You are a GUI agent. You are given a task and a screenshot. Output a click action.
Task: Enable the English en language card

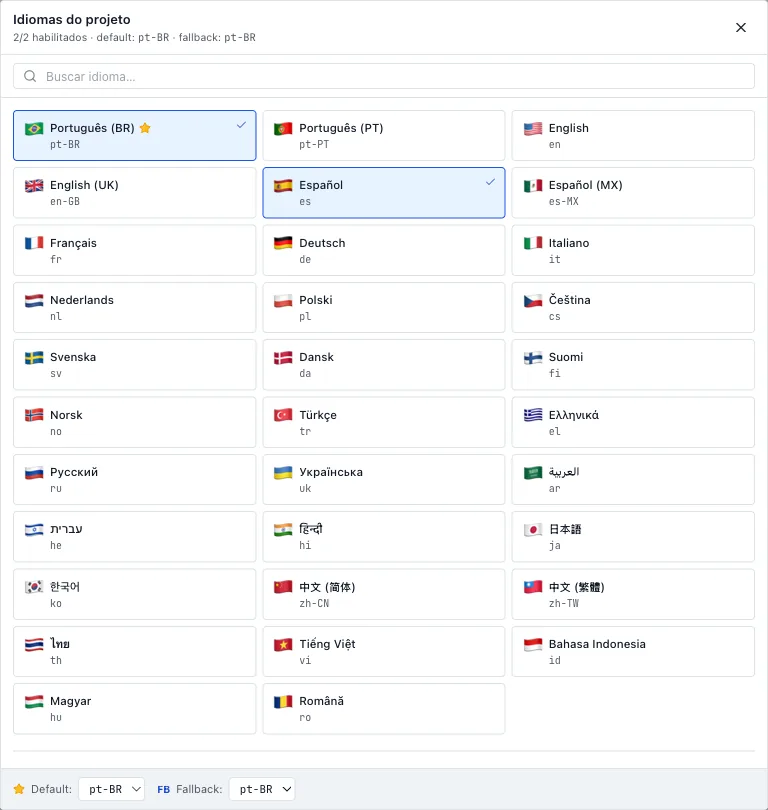coord(633,135)
